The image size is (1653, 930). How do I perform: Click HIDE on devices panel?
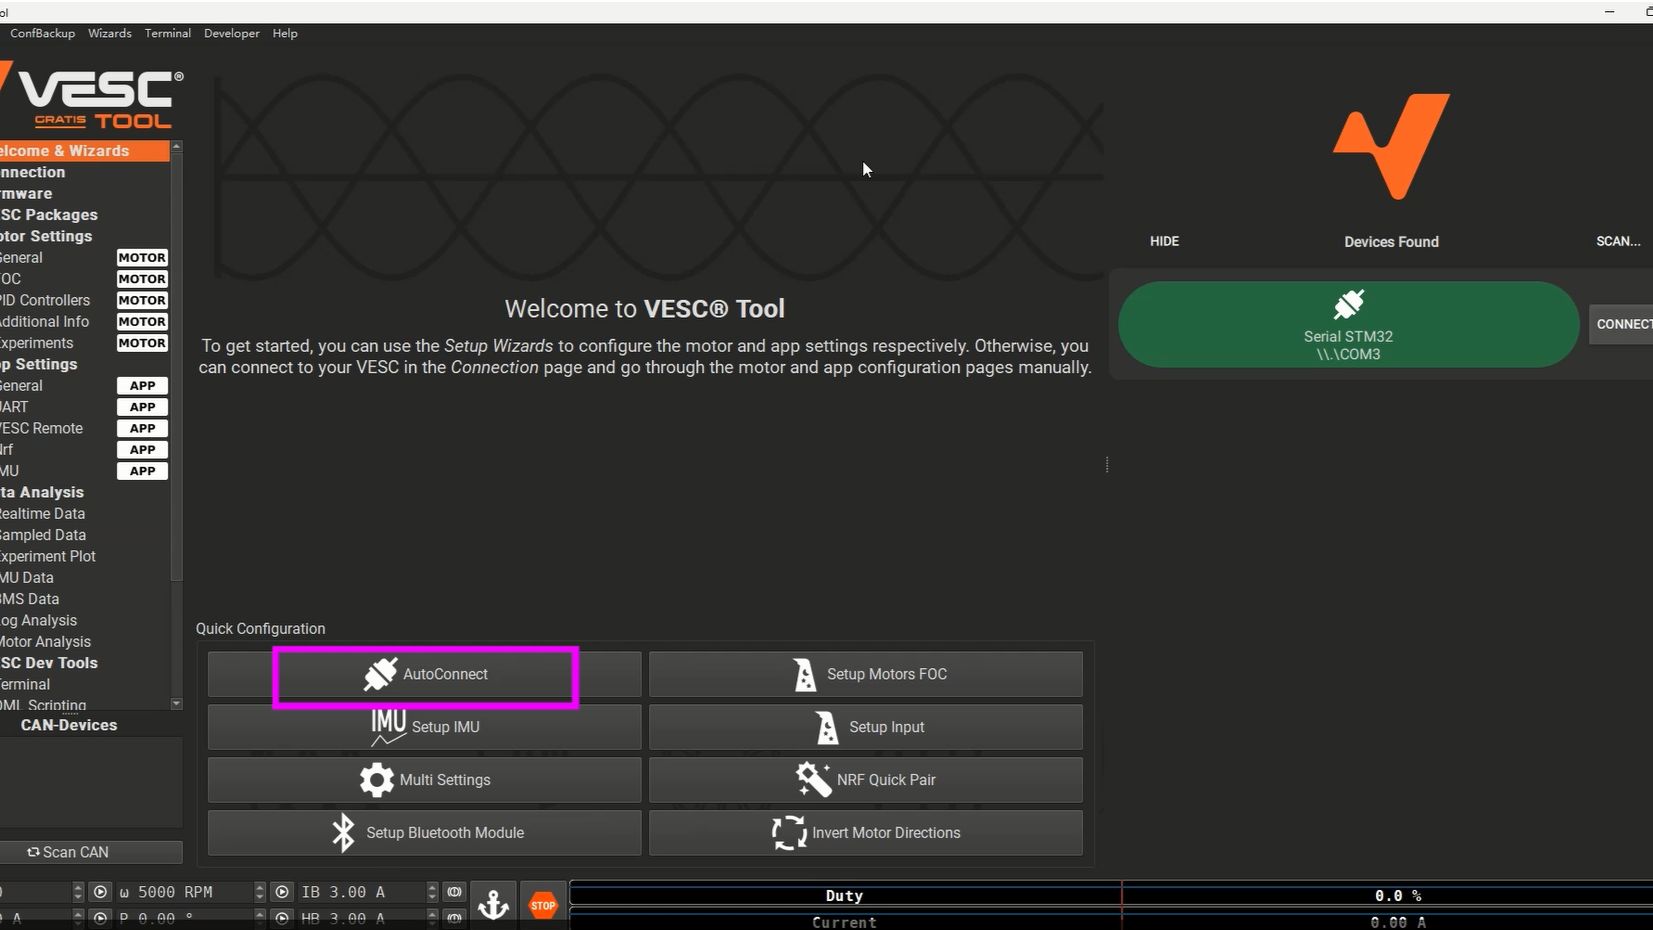[1164, 241]
